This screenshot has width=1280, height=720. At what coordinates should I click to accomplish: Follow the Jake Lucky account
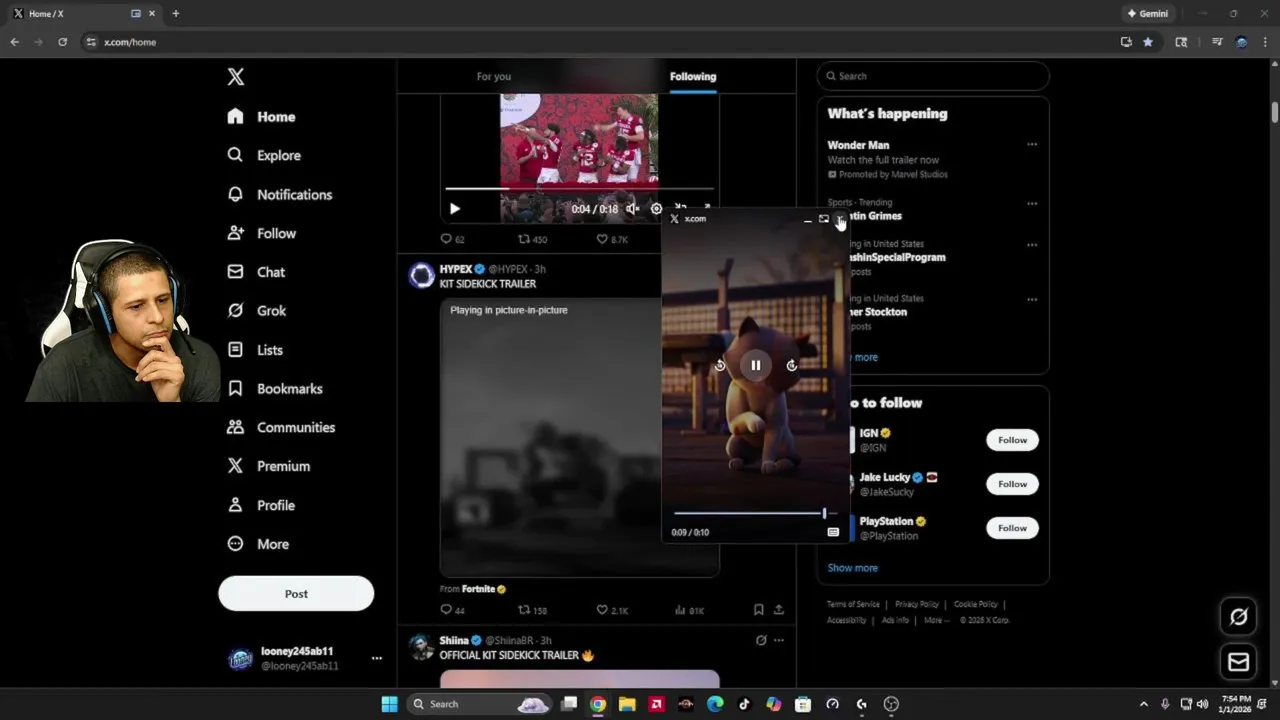tap(1012, 484)
